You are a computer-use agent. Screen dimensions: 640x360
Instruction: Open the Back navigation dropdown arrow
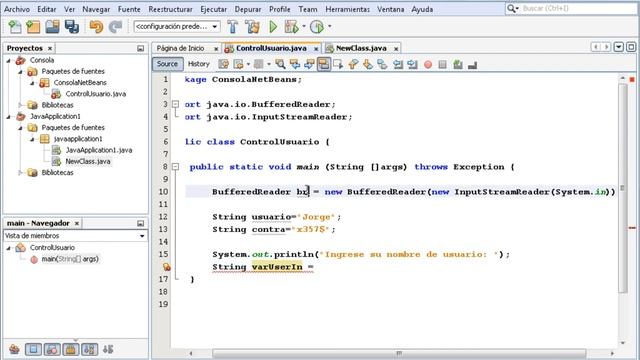pyautogui.click(x=248, y=64)
